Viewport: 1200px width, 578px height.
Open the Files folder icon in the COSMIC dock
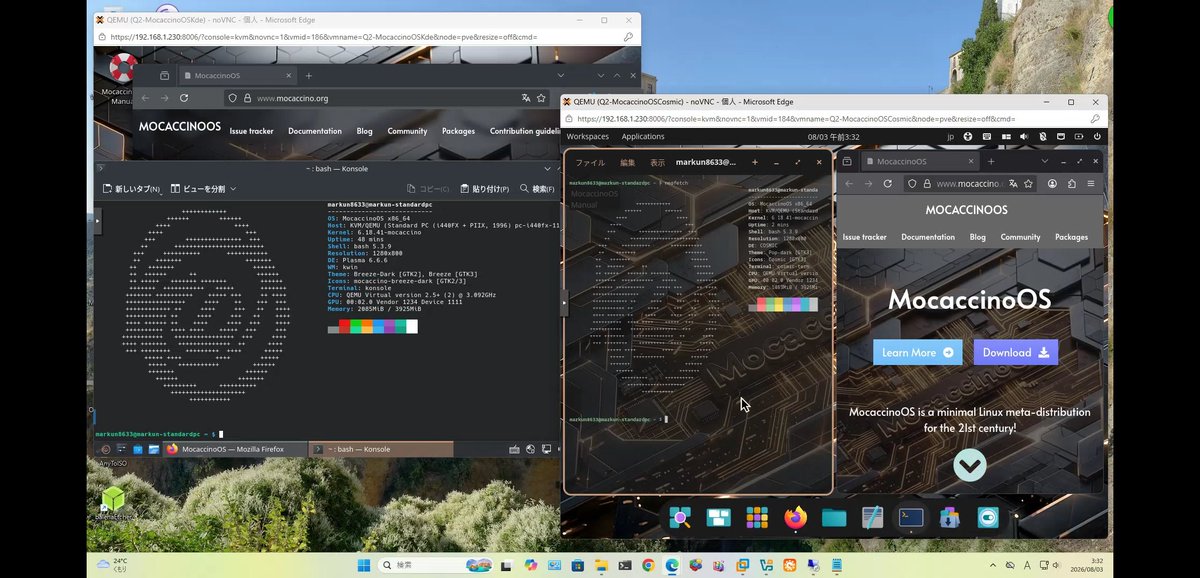(x=834, y=517)
